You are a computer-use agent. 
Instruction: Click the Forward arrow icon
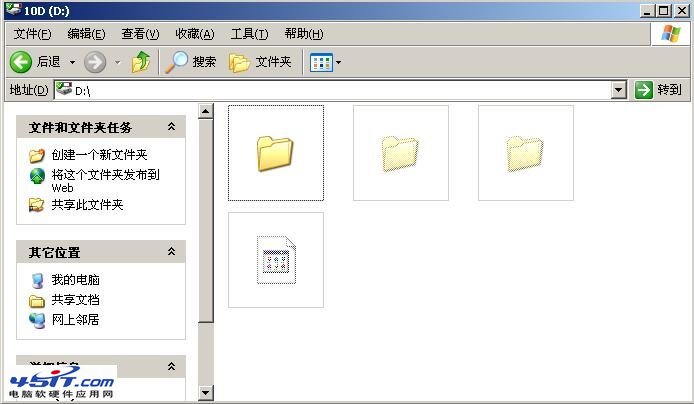pos(96,62)
